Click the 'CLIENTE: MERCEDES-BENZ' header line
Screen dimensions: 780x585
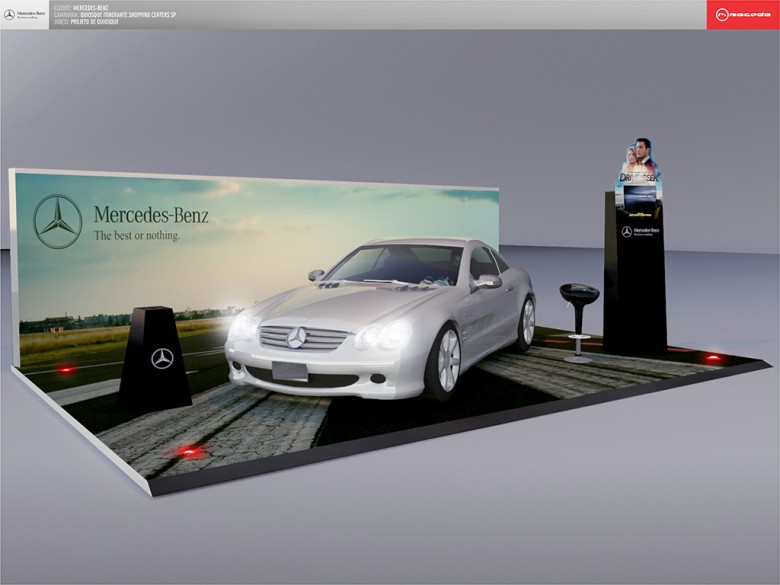click(x=81, y=8)
